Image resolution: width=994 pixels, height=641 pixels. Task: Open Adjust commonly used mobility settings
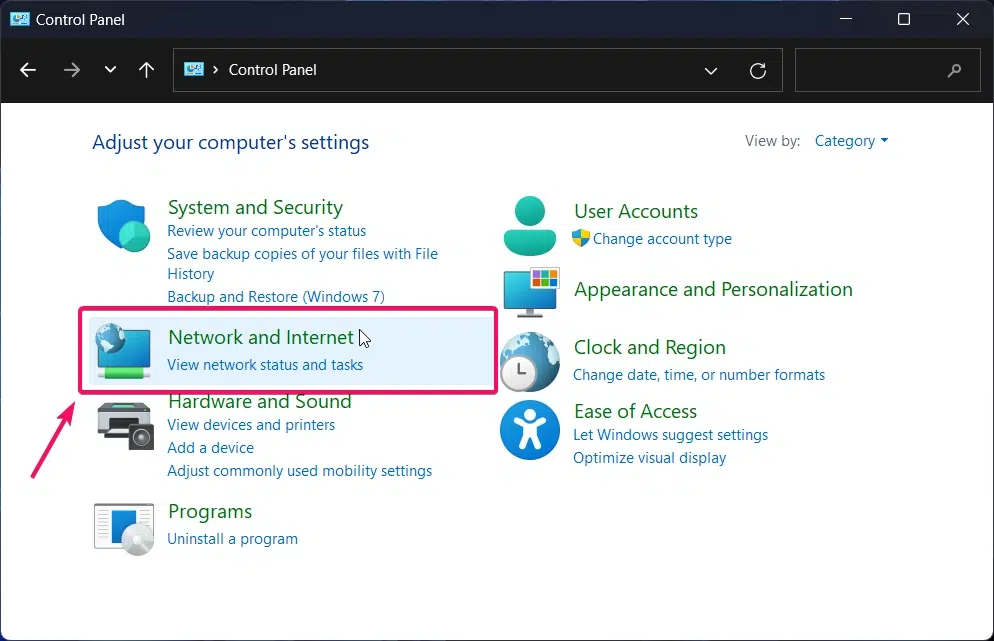tap(299, 471)
